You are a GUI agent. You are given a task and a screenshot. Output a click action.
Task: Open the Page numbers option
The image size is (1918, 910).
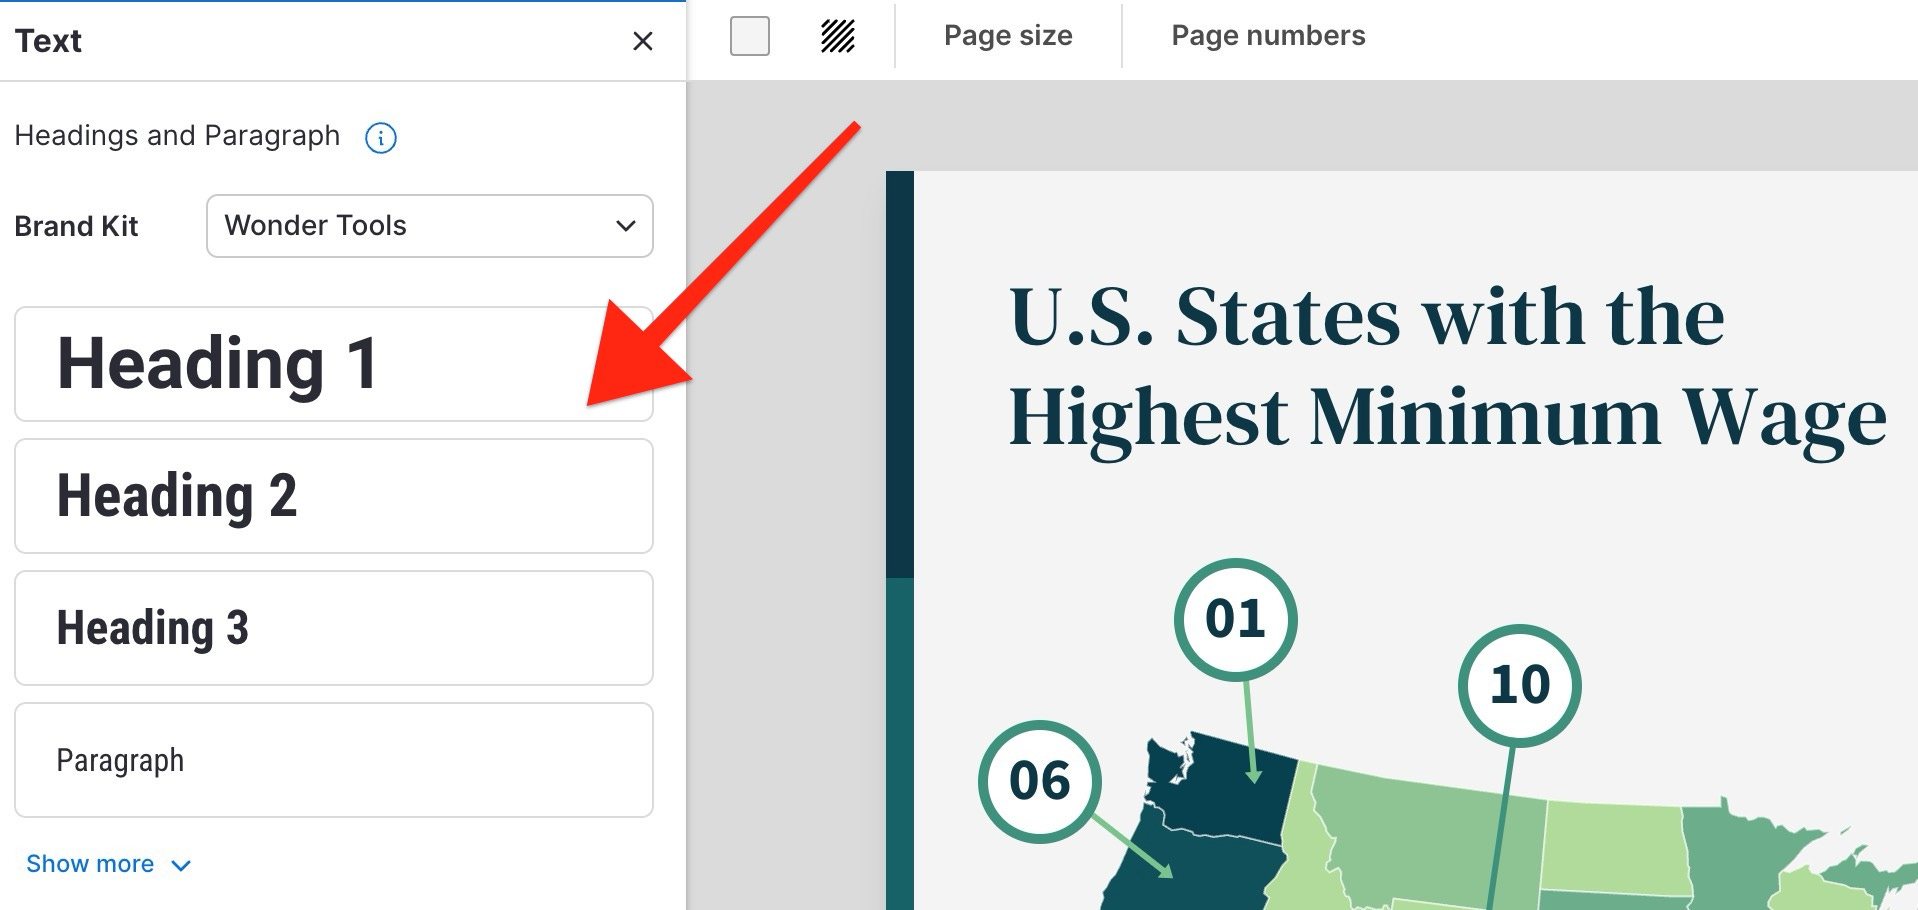pos(1268,36)
